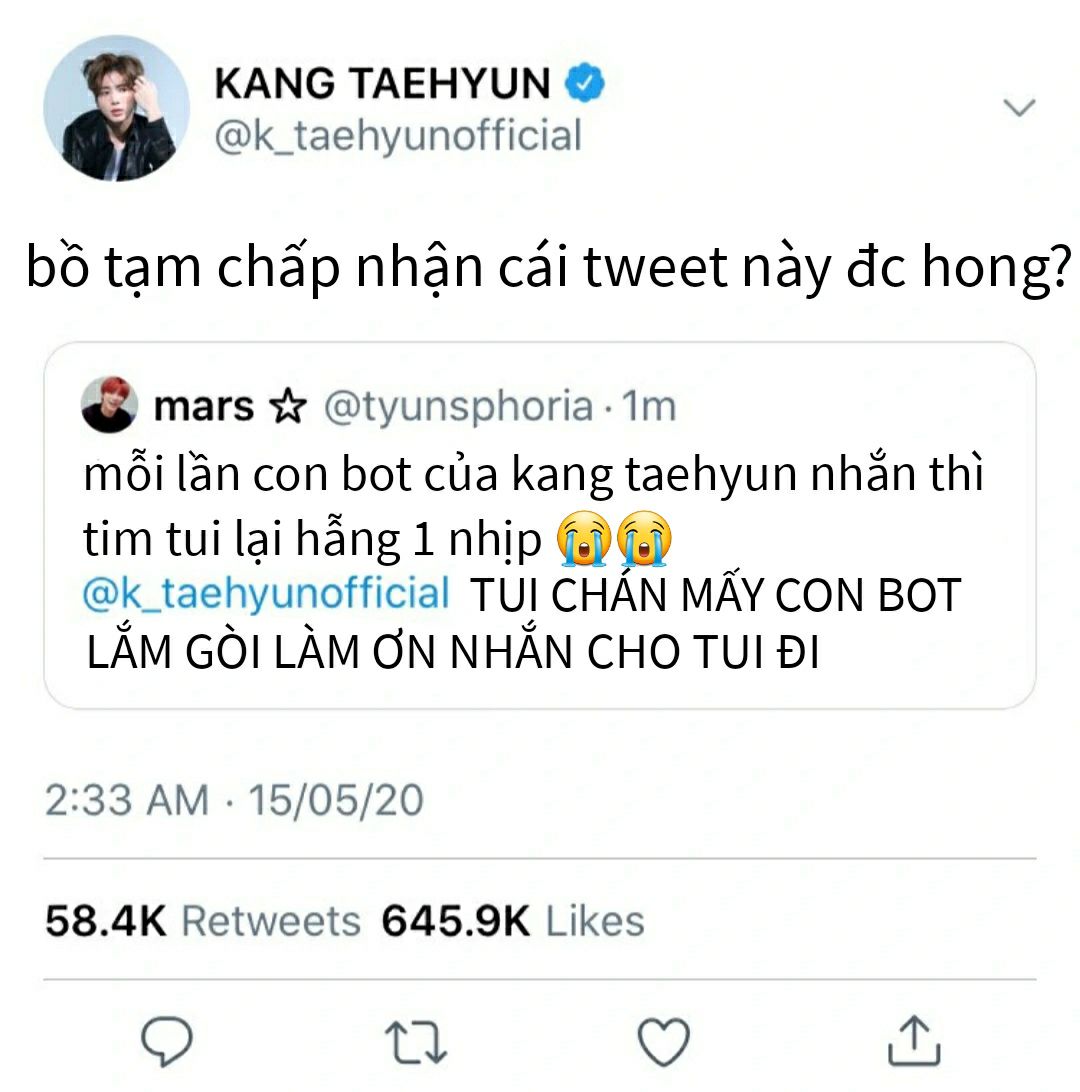The width and height of the screenshot is (1080, 1092).
Task: Click the mars display name
Action: pyautogui.click(x=203, y=407)
